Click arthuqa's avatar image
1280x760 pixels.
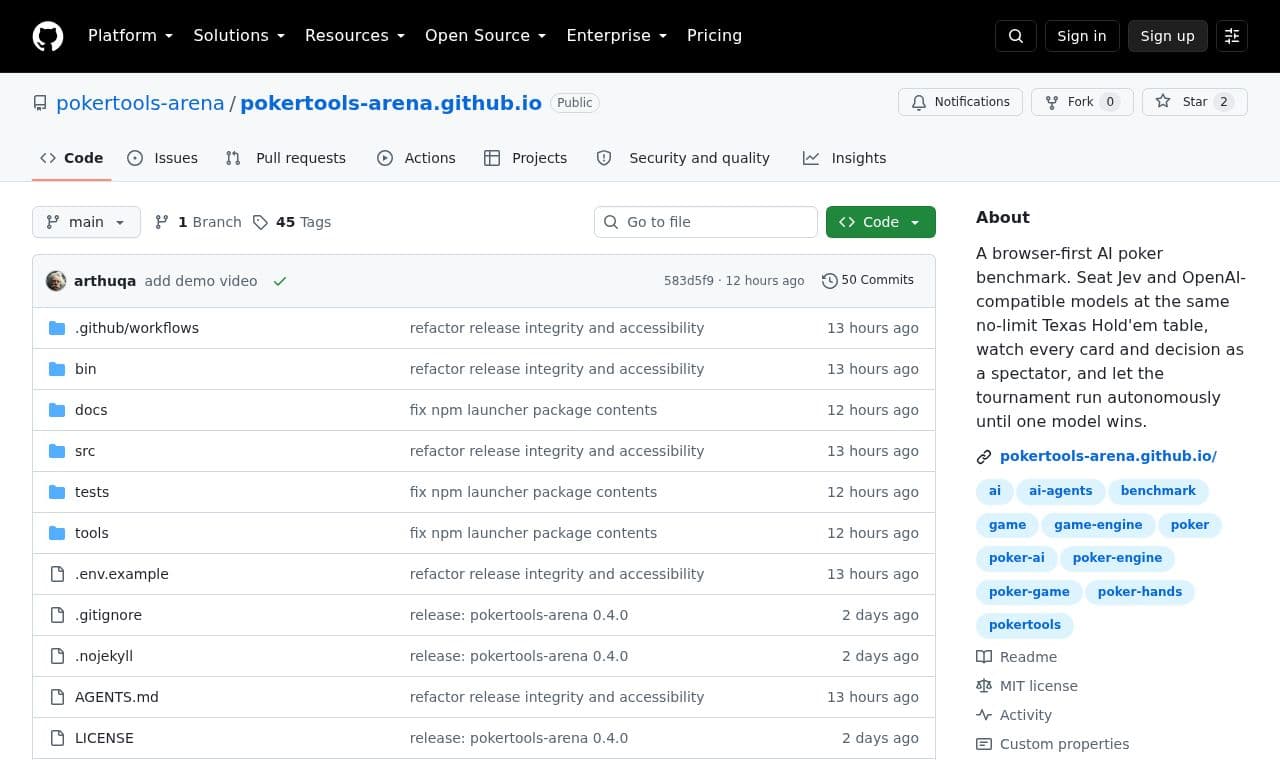(x=56, y=281)
